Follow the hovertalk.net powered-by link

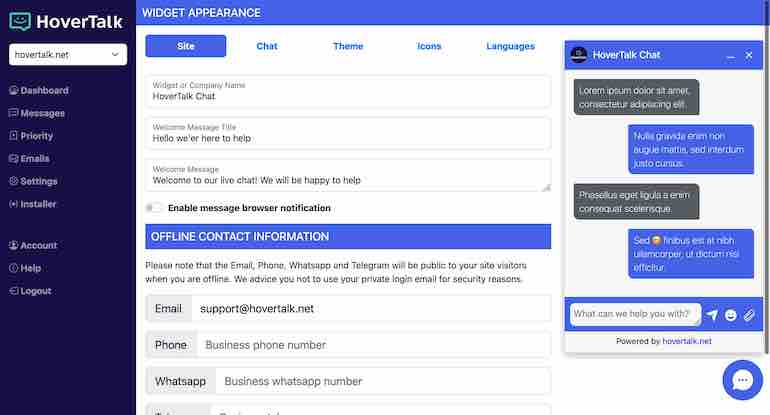click(x=687, y=341)
